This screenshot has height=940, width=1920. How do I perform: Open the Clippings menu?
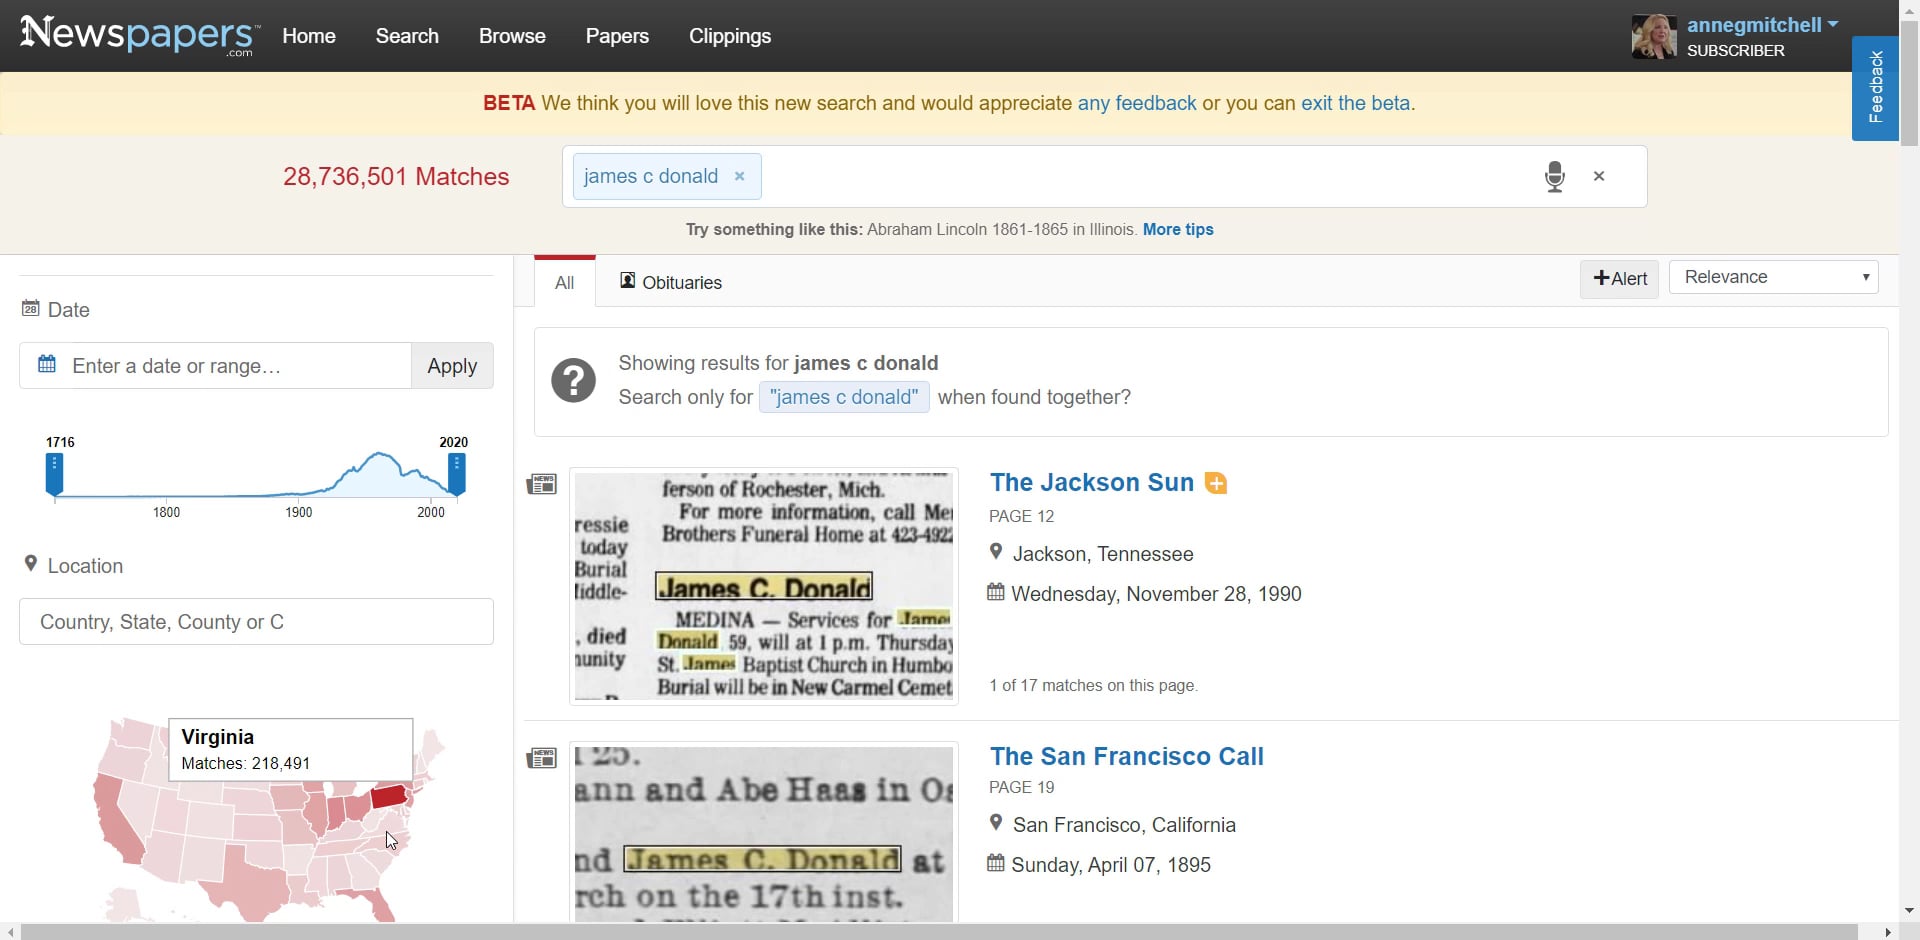pyautogui.click(x=730, y=36)
